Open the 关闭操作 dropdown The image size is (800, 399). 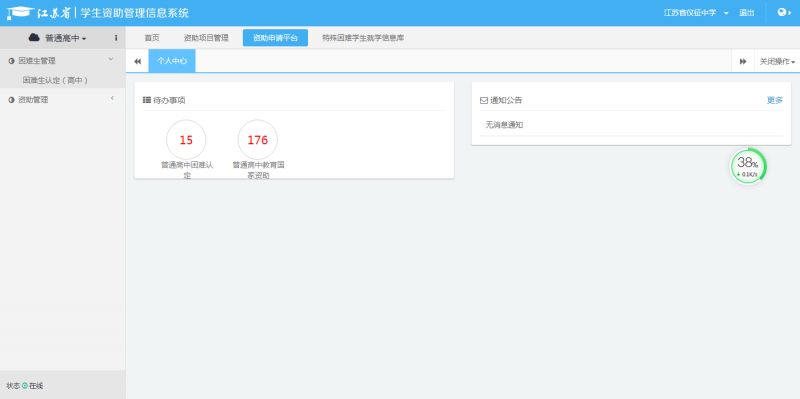(x=777, y=61)
